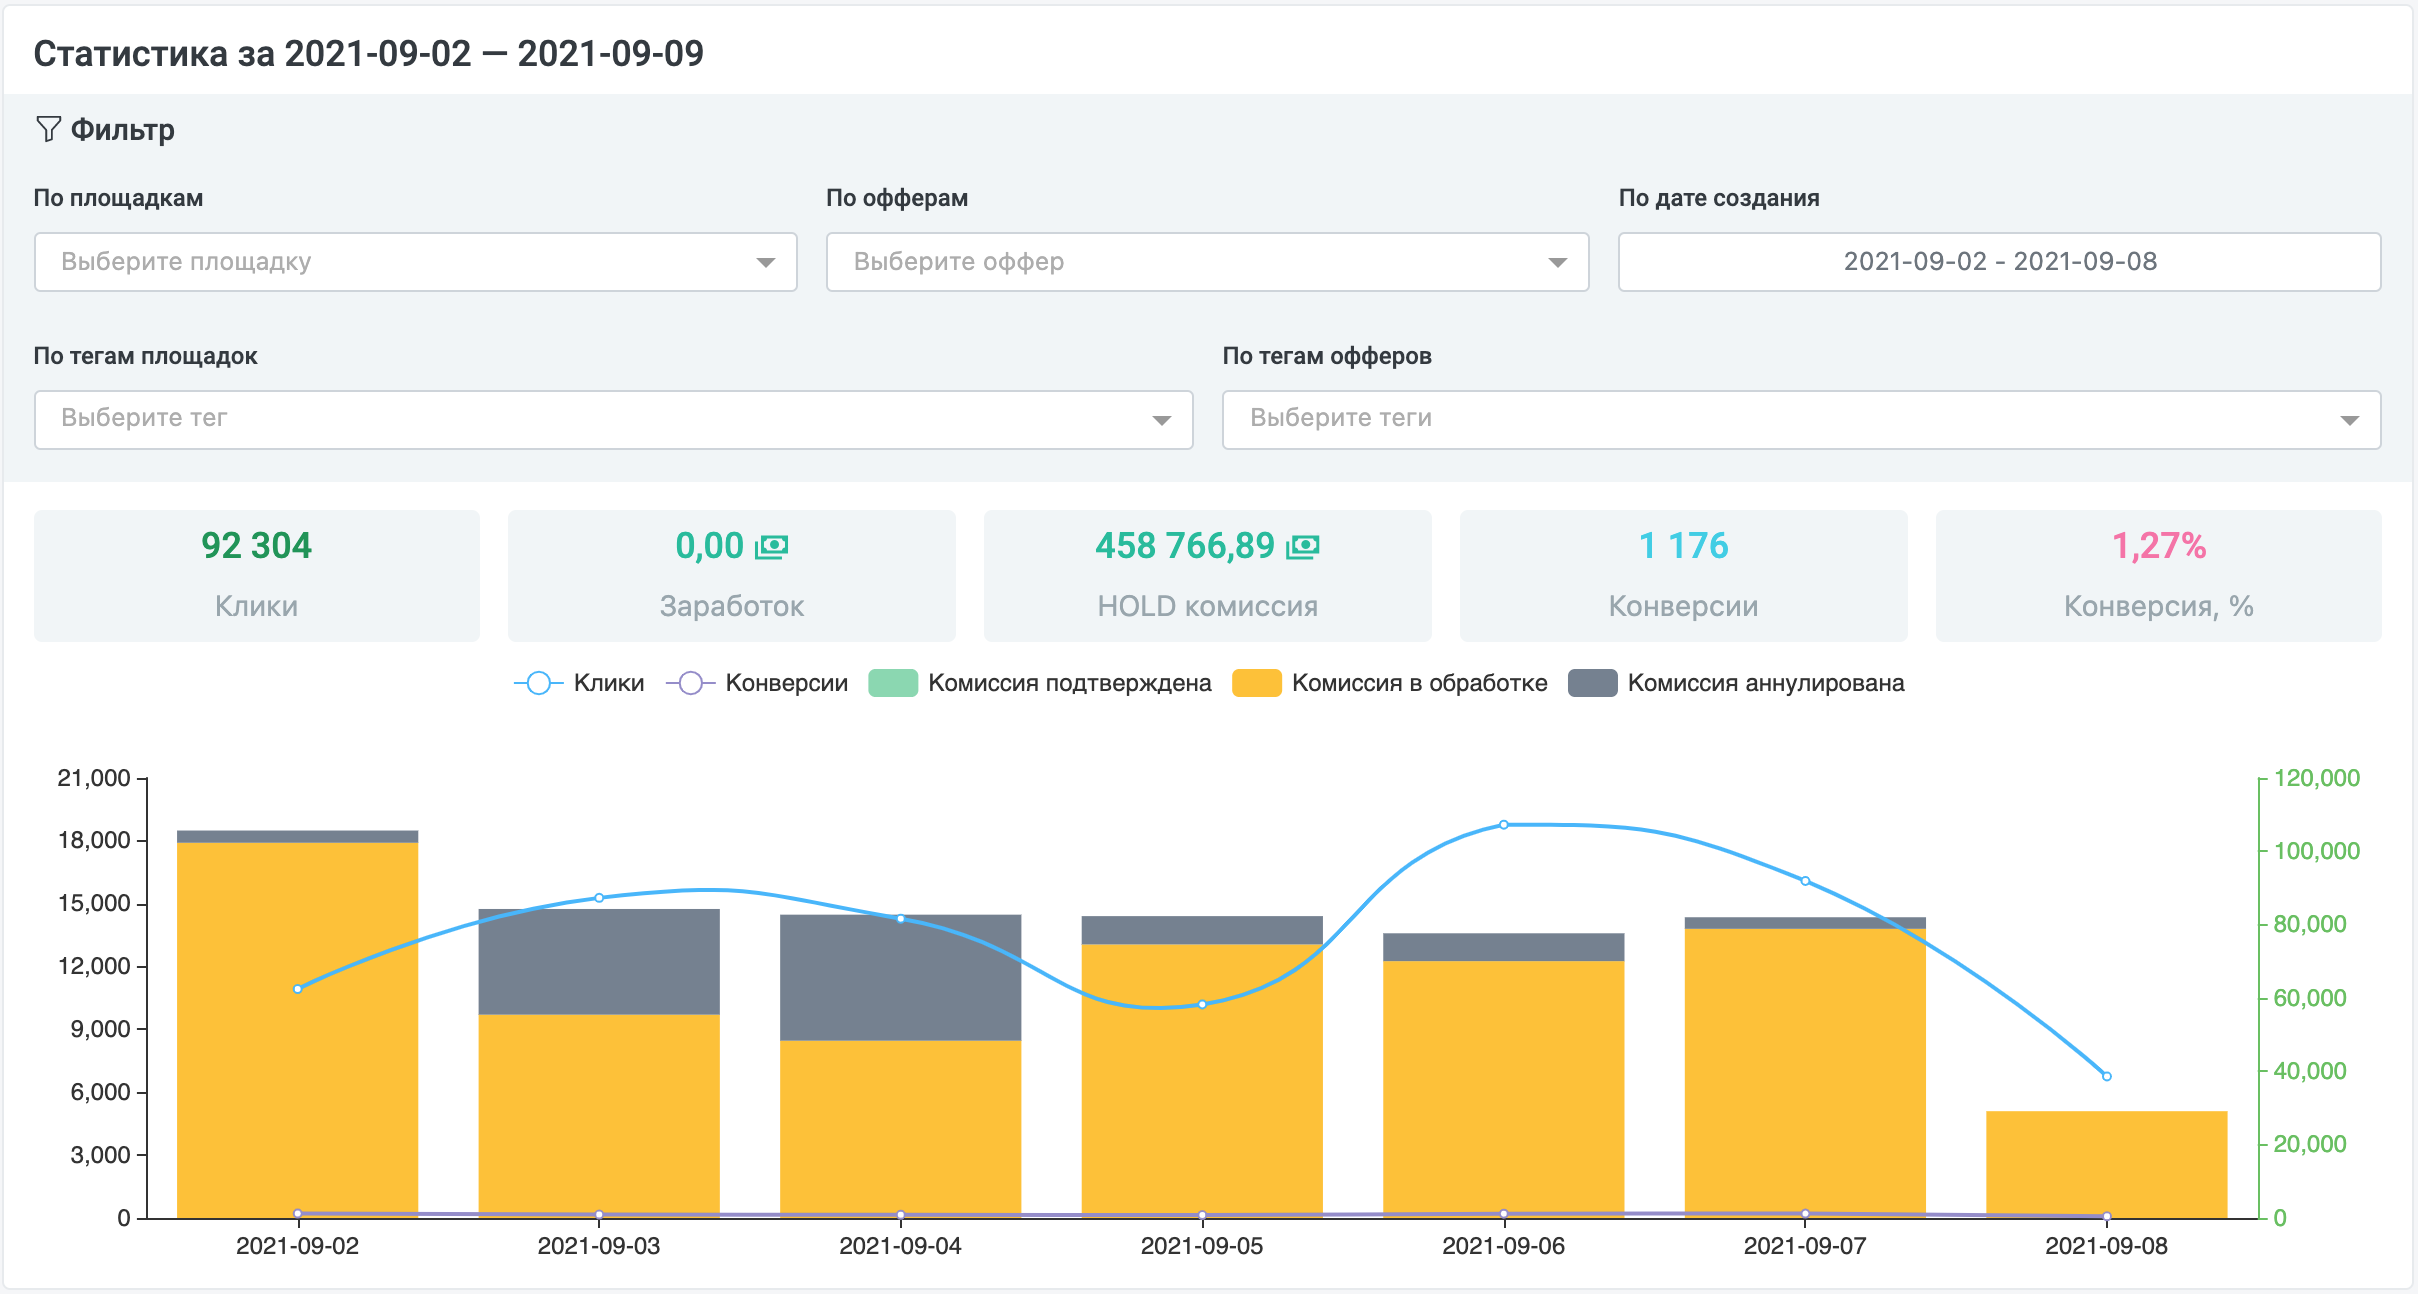This screenshot has width=2418, height=1294.
Task: Click the page title 'Статистика за 2021-09-02 — 2021-09-09'
Action: click(369, 53)
